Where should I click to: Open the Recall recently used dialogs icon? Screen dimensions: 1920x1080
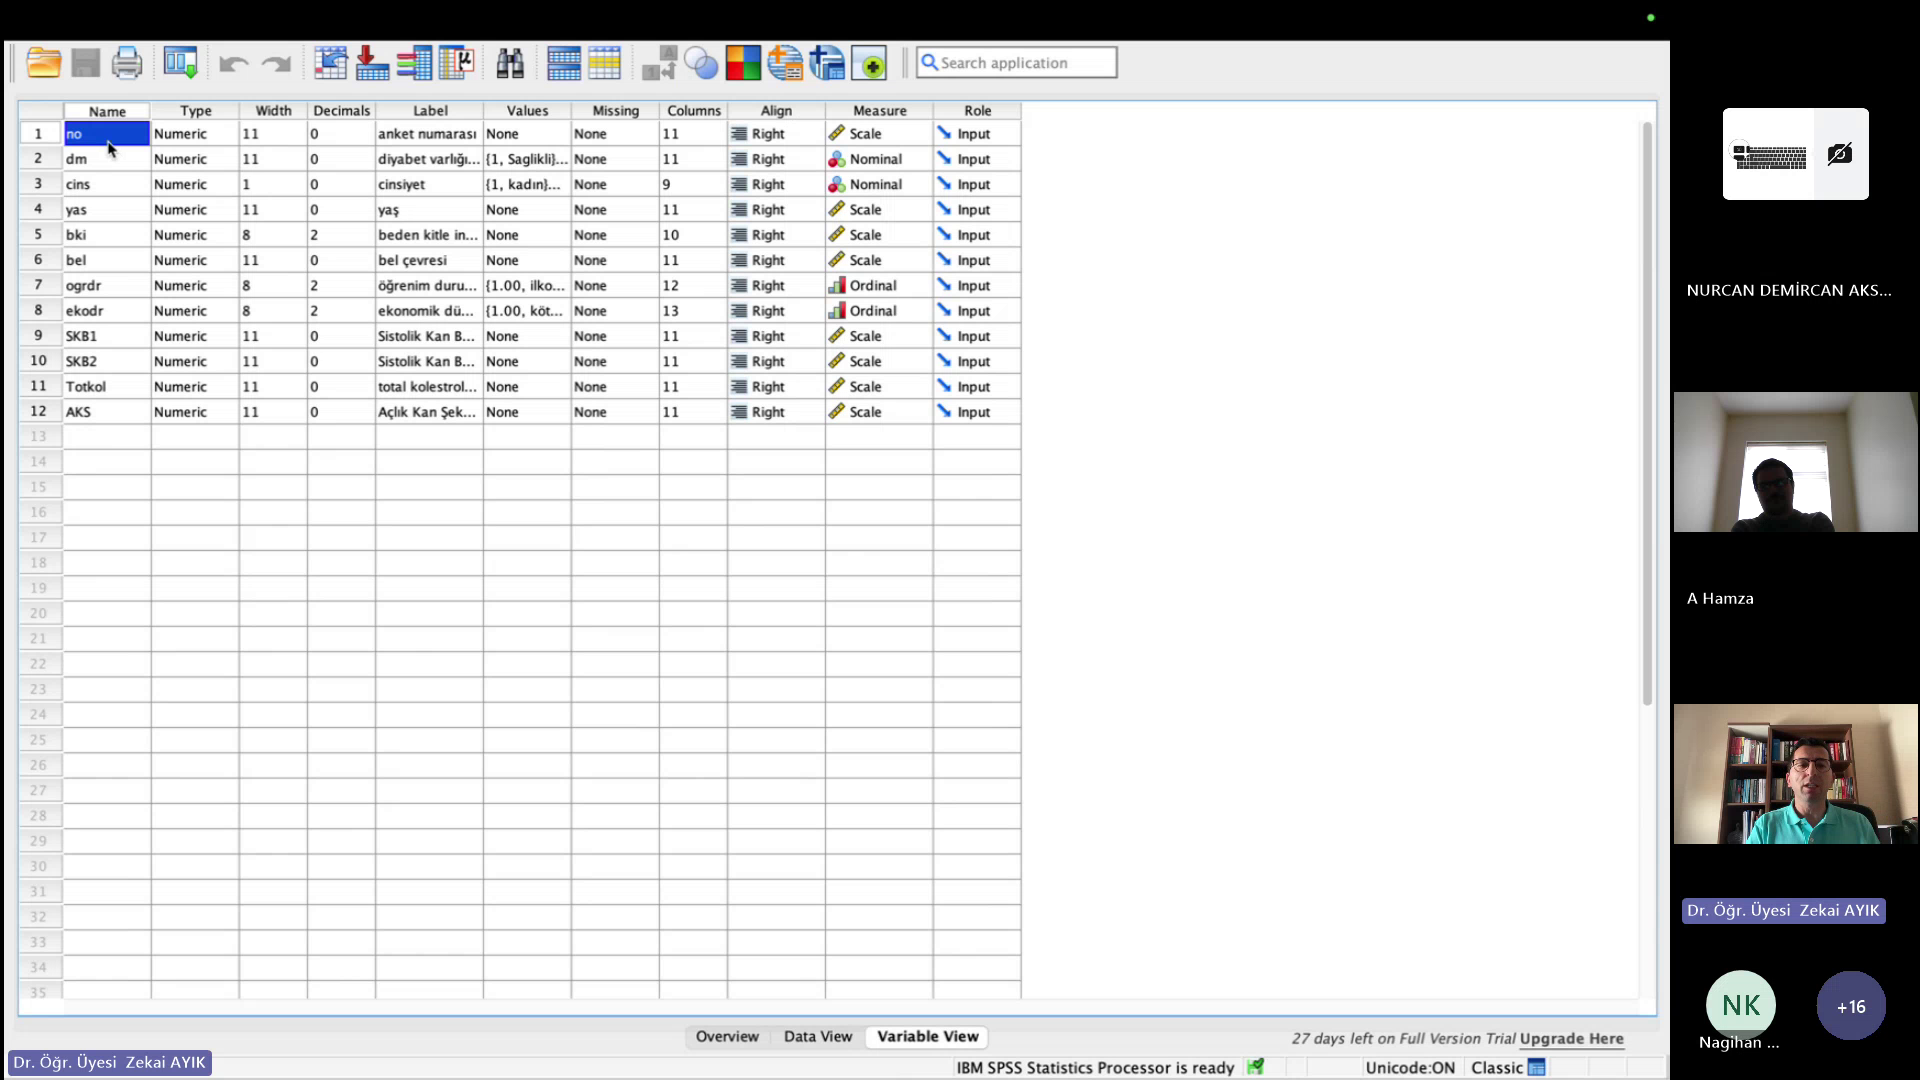(x=181, y=63)
